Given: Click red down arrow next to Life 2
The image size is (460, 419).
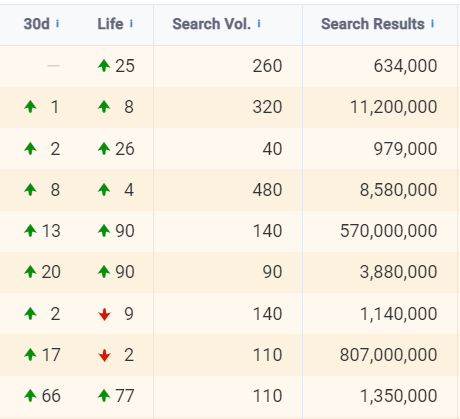Looking at the screenshot, I should (x=104, y=356).
